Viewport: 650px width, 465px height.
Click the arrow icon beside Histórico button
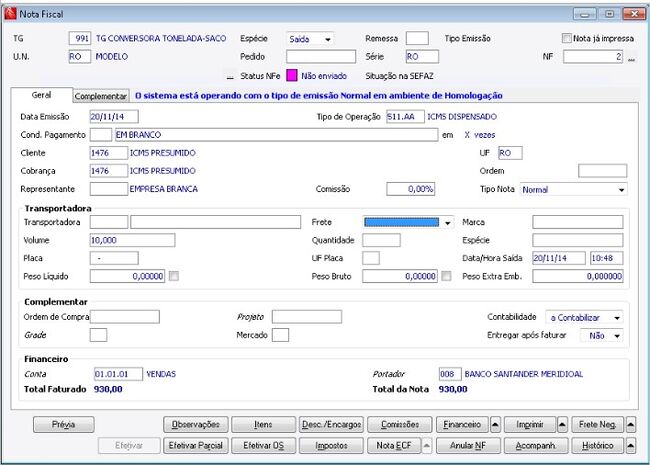click(x=631, y=446)
